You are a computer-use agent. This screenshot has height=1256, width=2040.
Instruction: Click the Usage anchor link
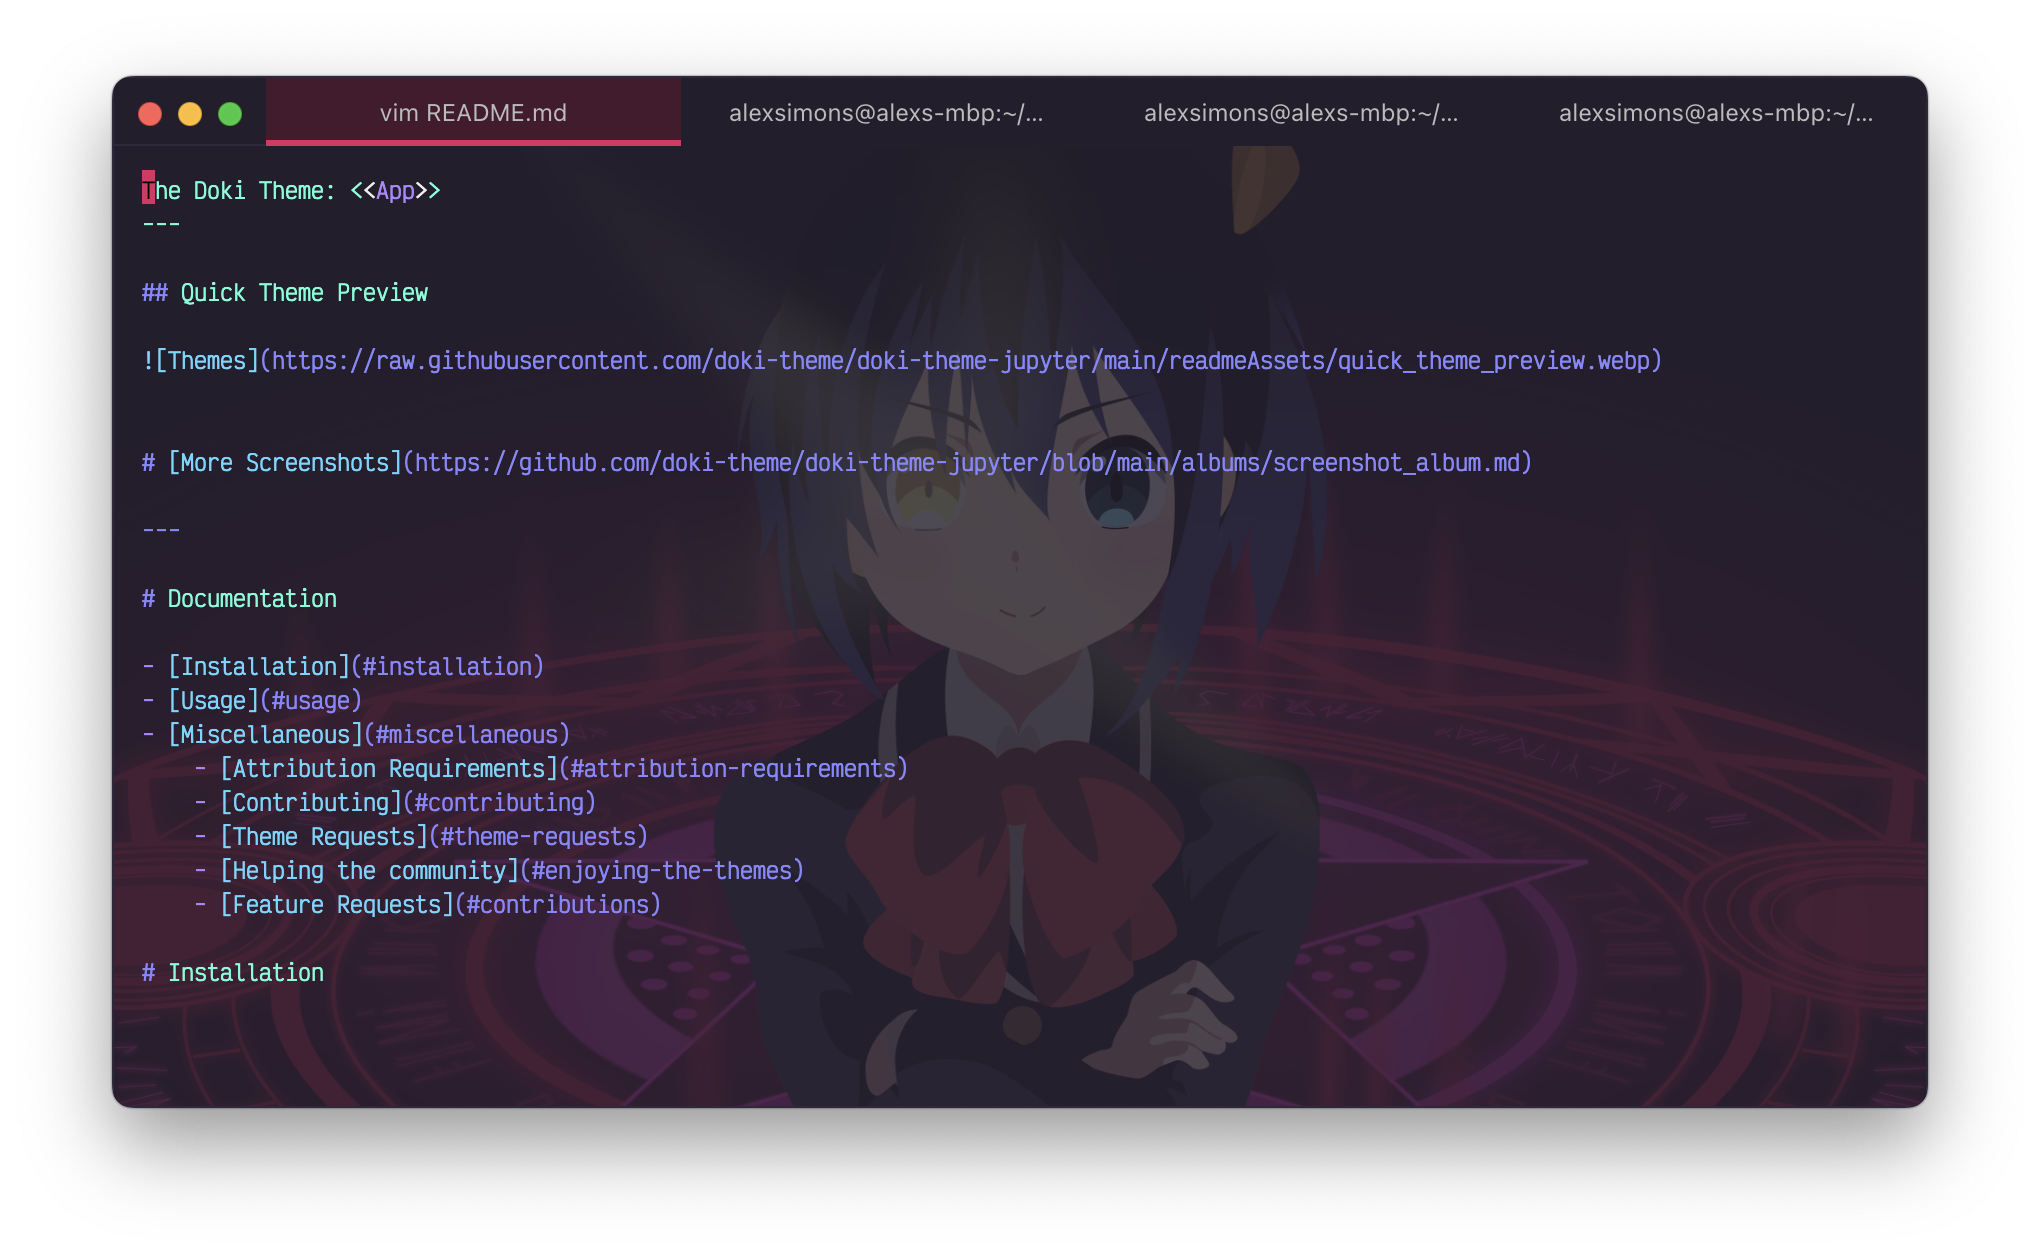(x=213, y=700)
